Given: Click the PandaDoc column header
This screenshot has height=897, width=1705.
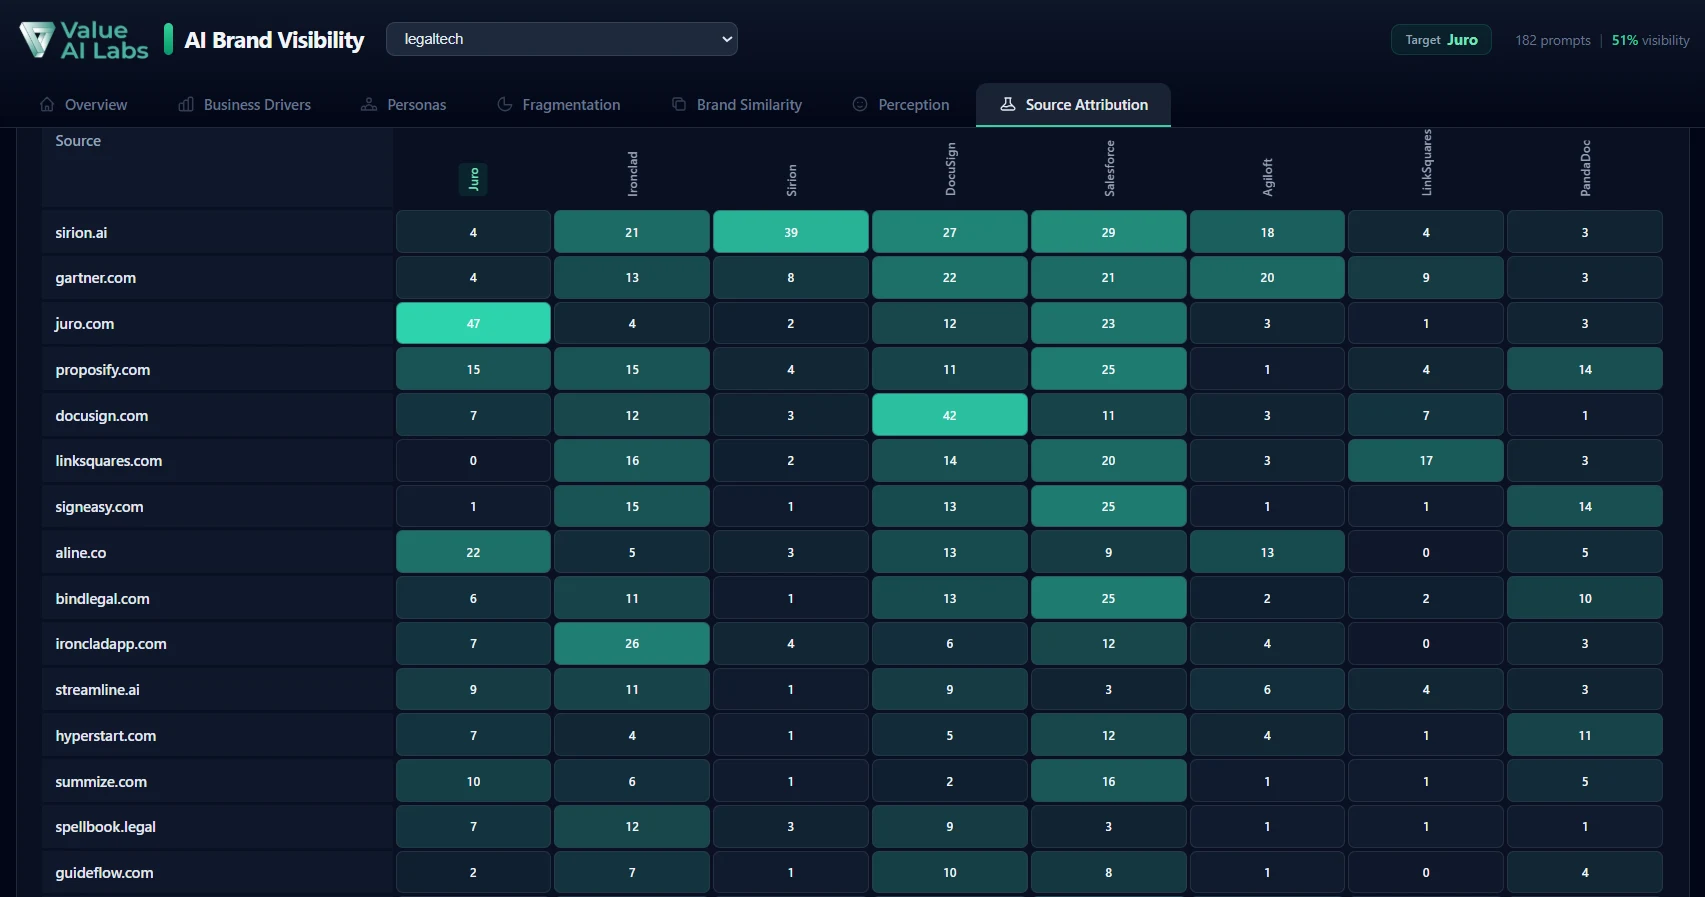Looking at the screenshot, I should [1585, 168].
